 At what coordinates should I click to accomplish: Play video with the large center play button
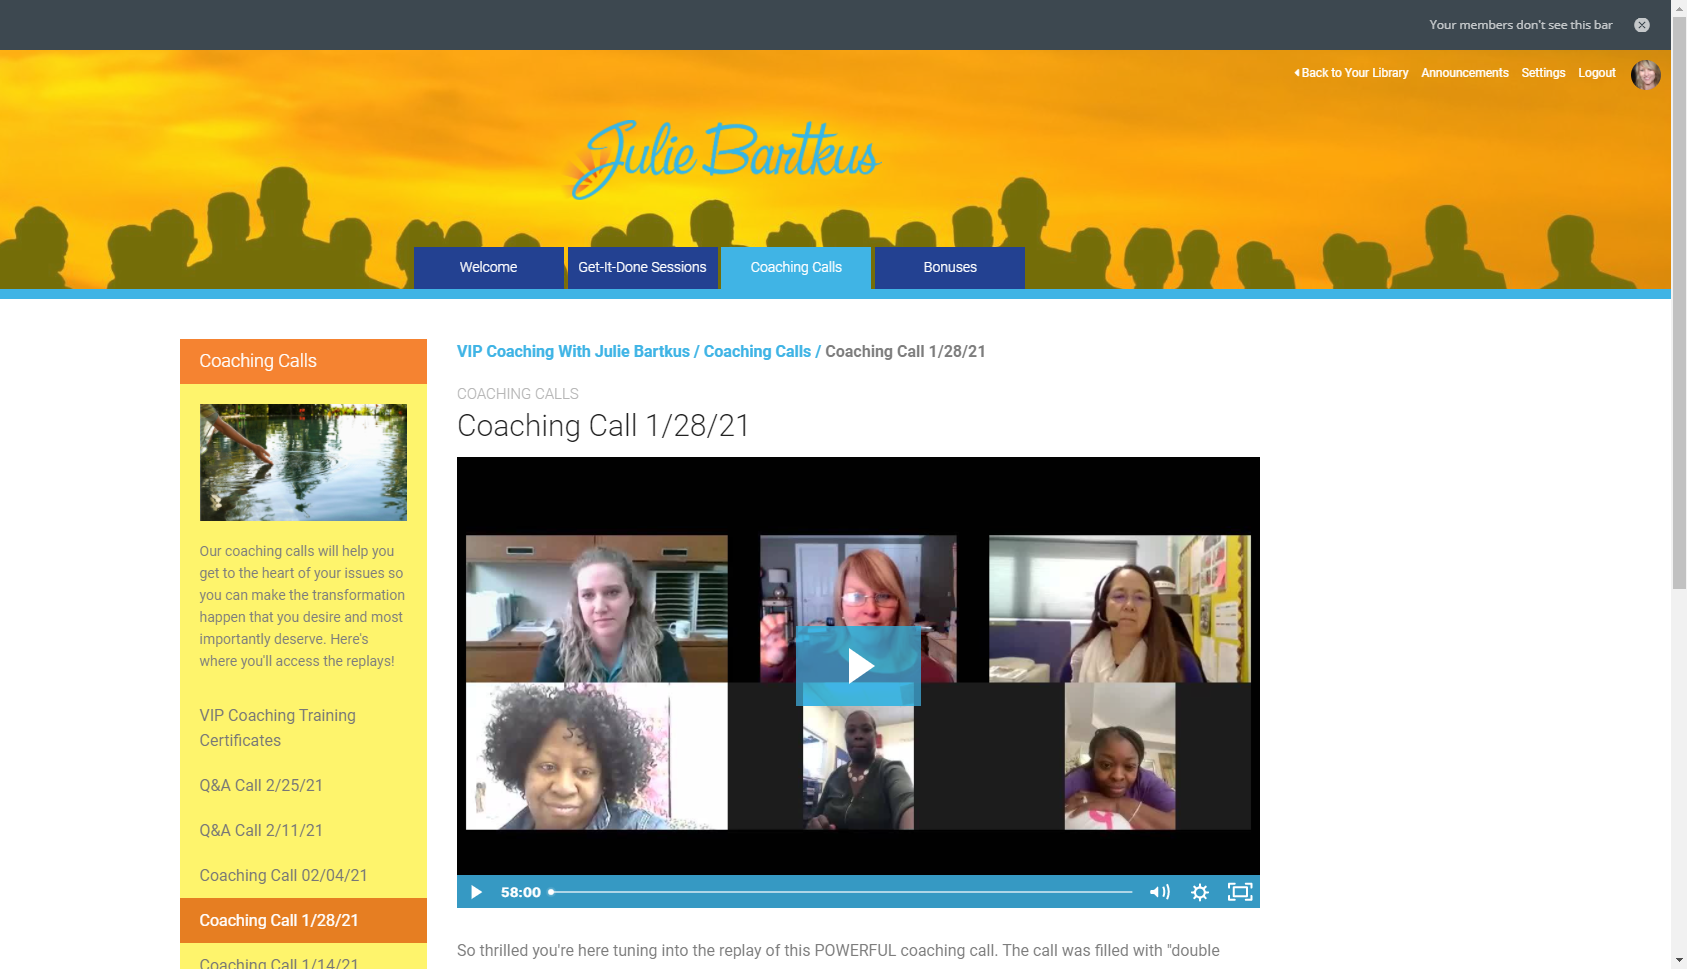tap(858, 666)
